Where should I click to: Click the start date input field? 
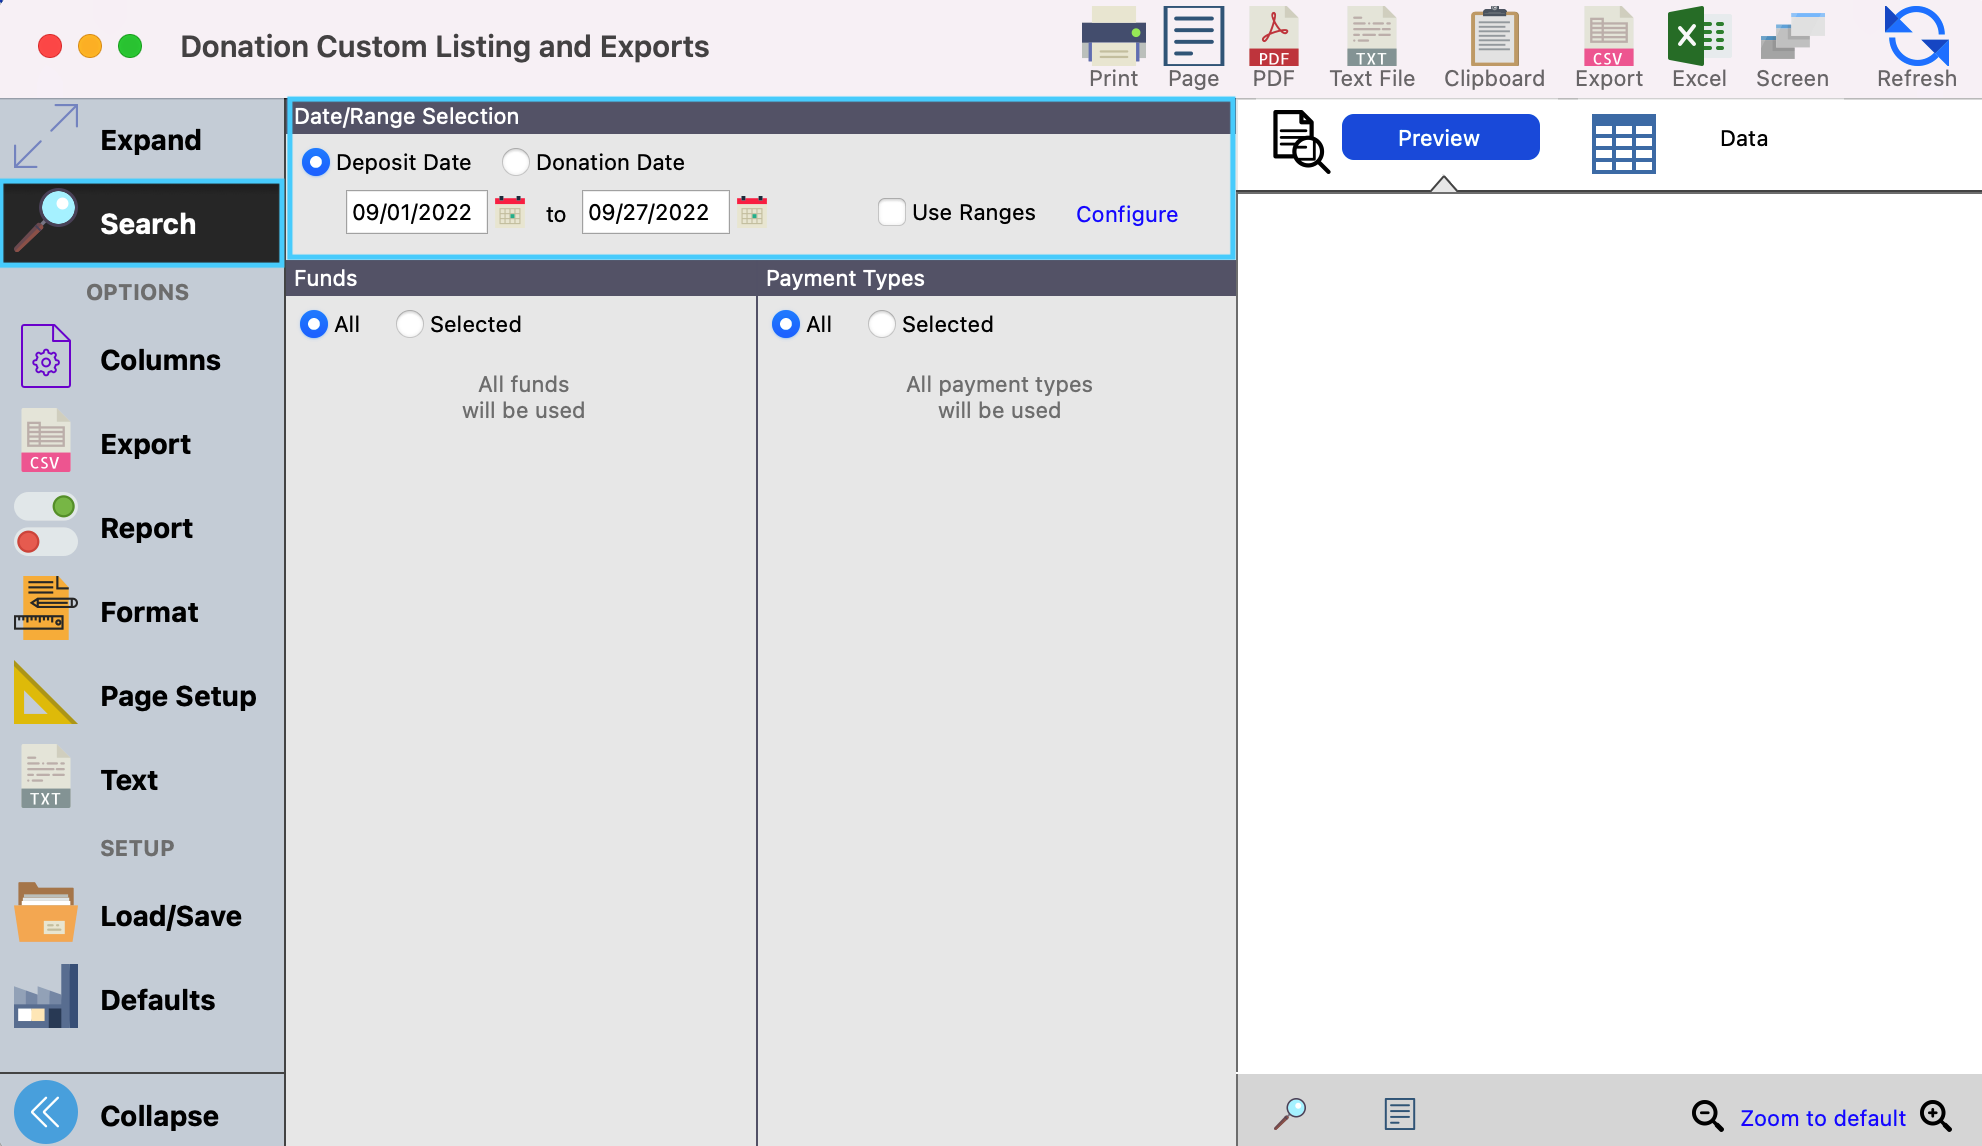tap(415, 212)
